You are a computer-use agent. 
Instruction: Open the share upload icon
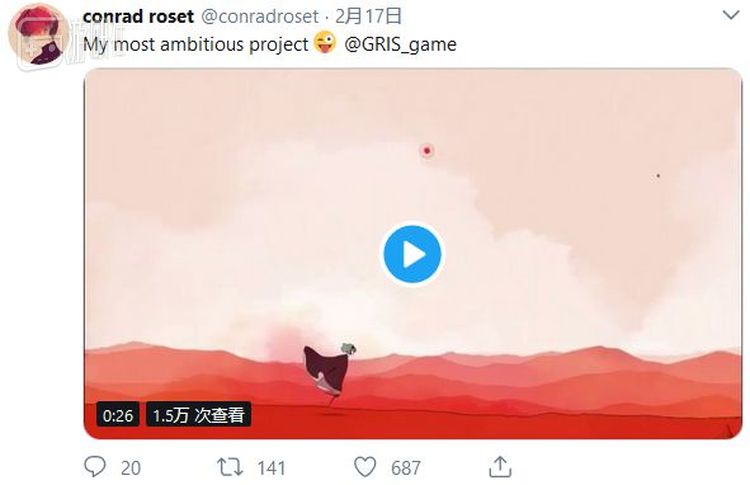click(x=500, y=466)
